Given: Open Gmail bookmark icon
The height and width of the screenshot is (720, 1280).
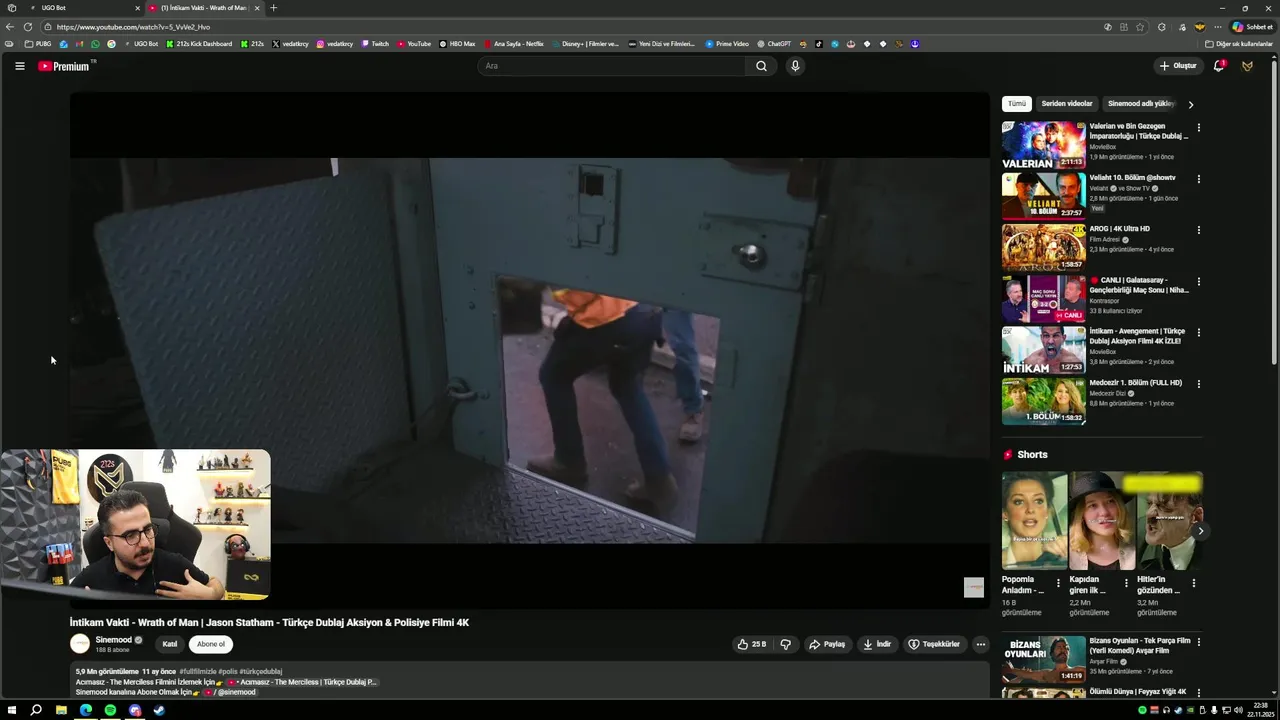Looking at the screenshot, I should click(x=80, y=44).
